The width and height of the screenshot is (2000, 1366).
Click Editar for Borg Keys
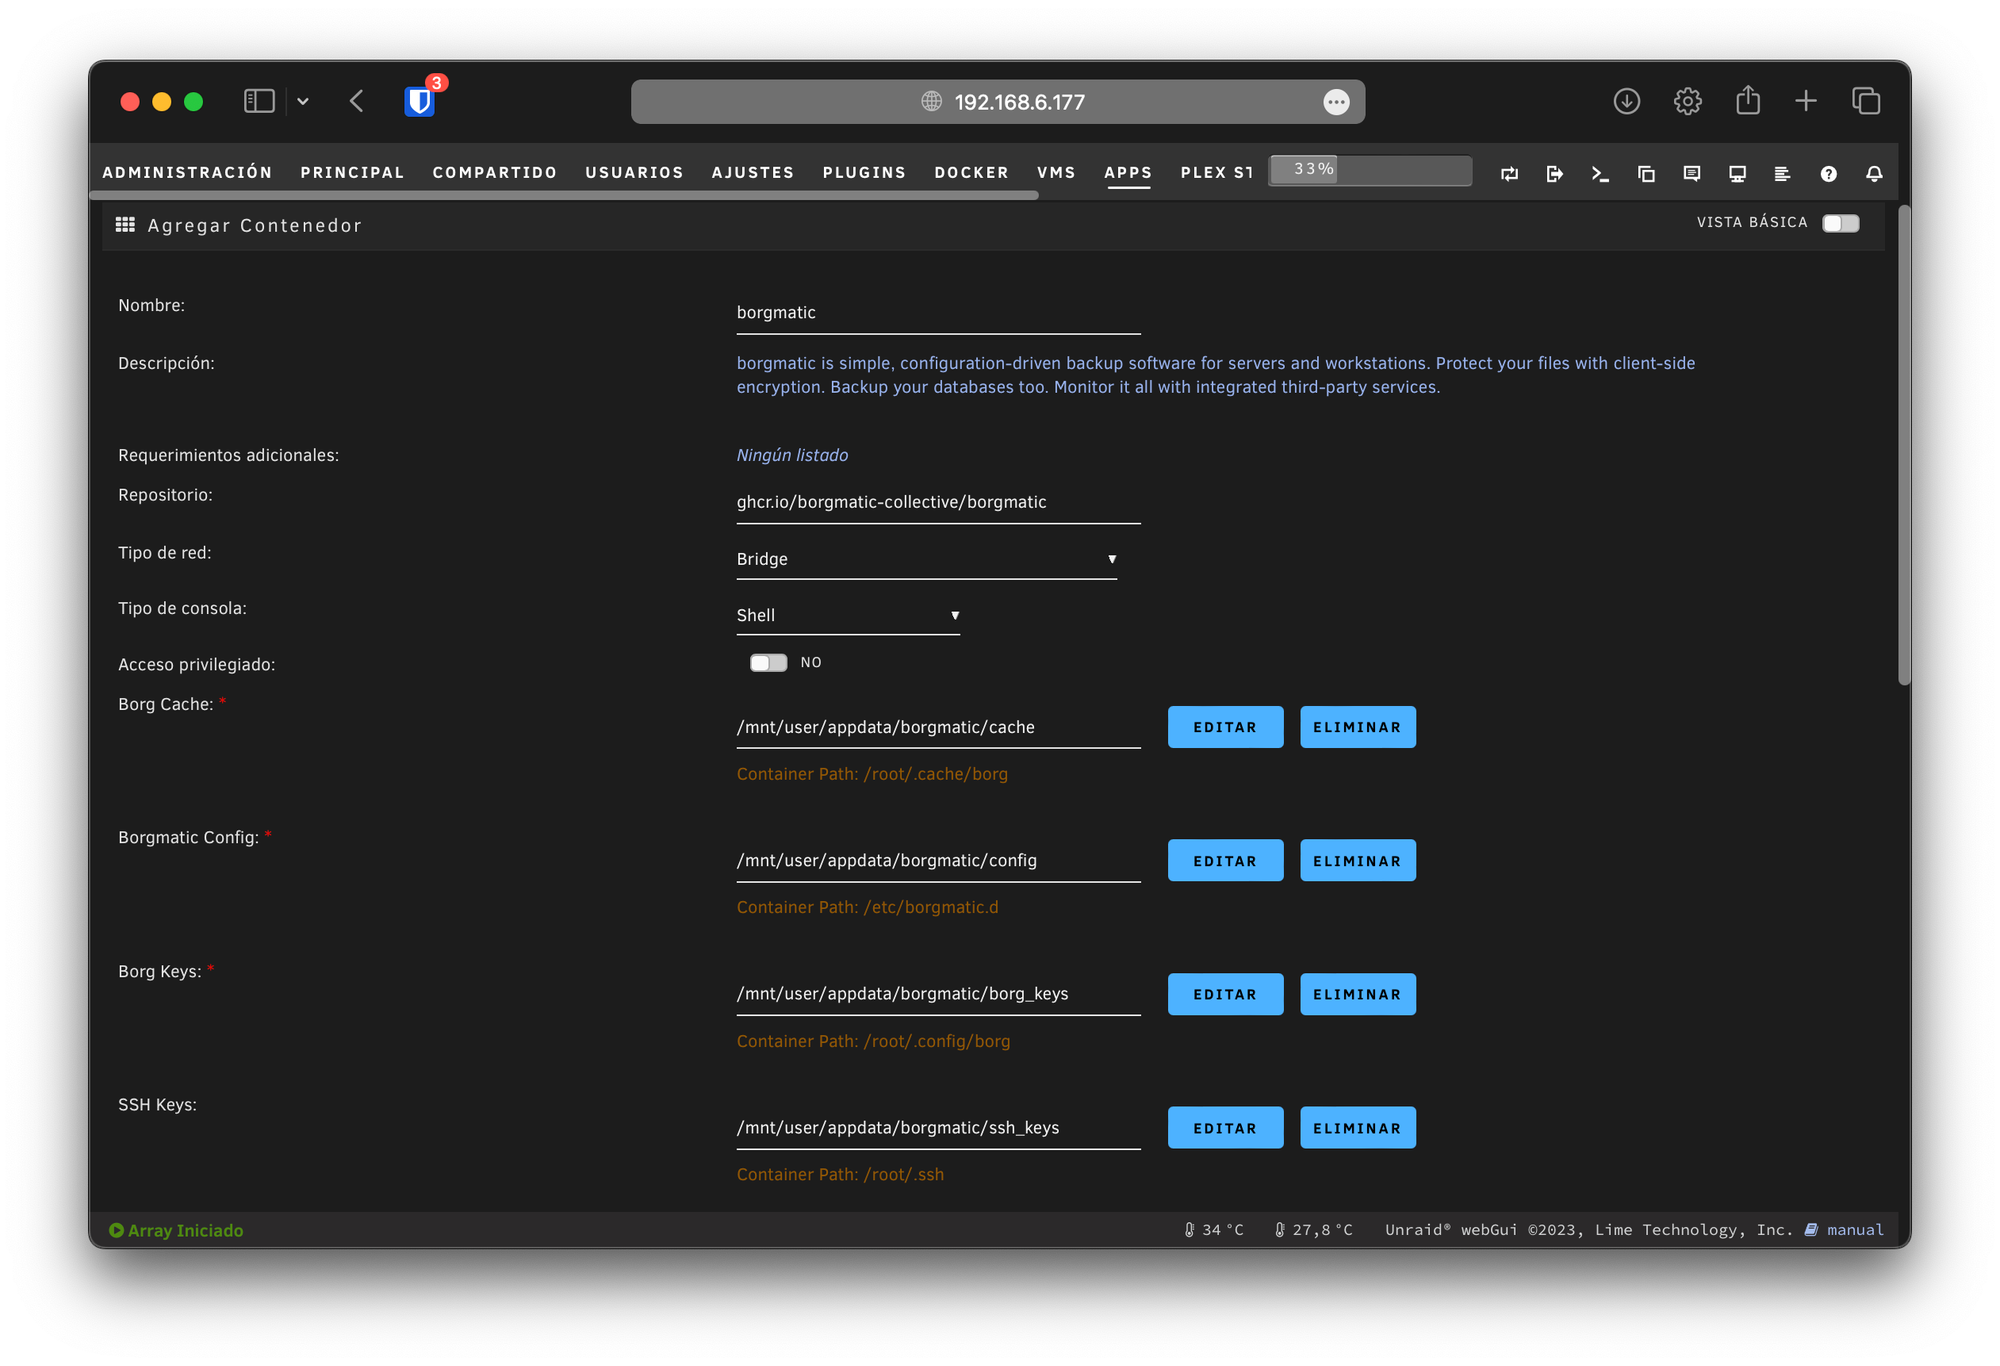point(1225,994)
